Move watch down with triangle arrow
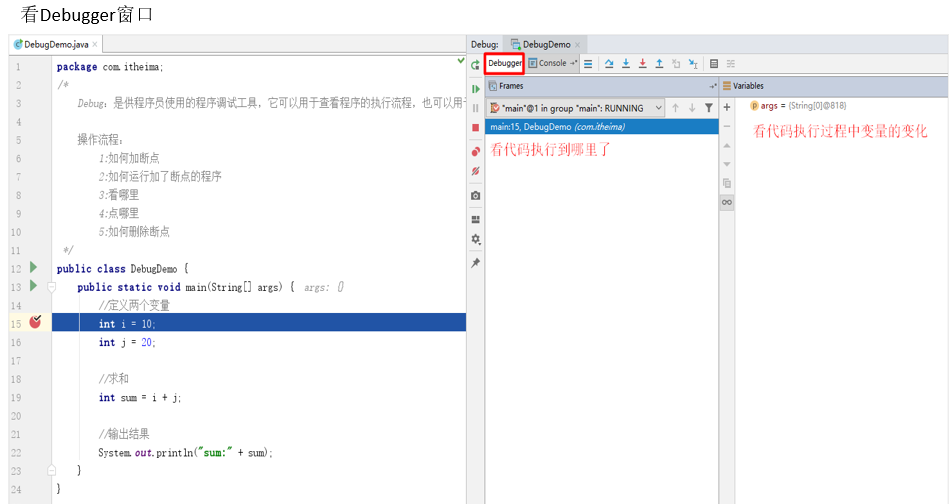The width and height of the screenshot is (949, 504). pos(727,164)
